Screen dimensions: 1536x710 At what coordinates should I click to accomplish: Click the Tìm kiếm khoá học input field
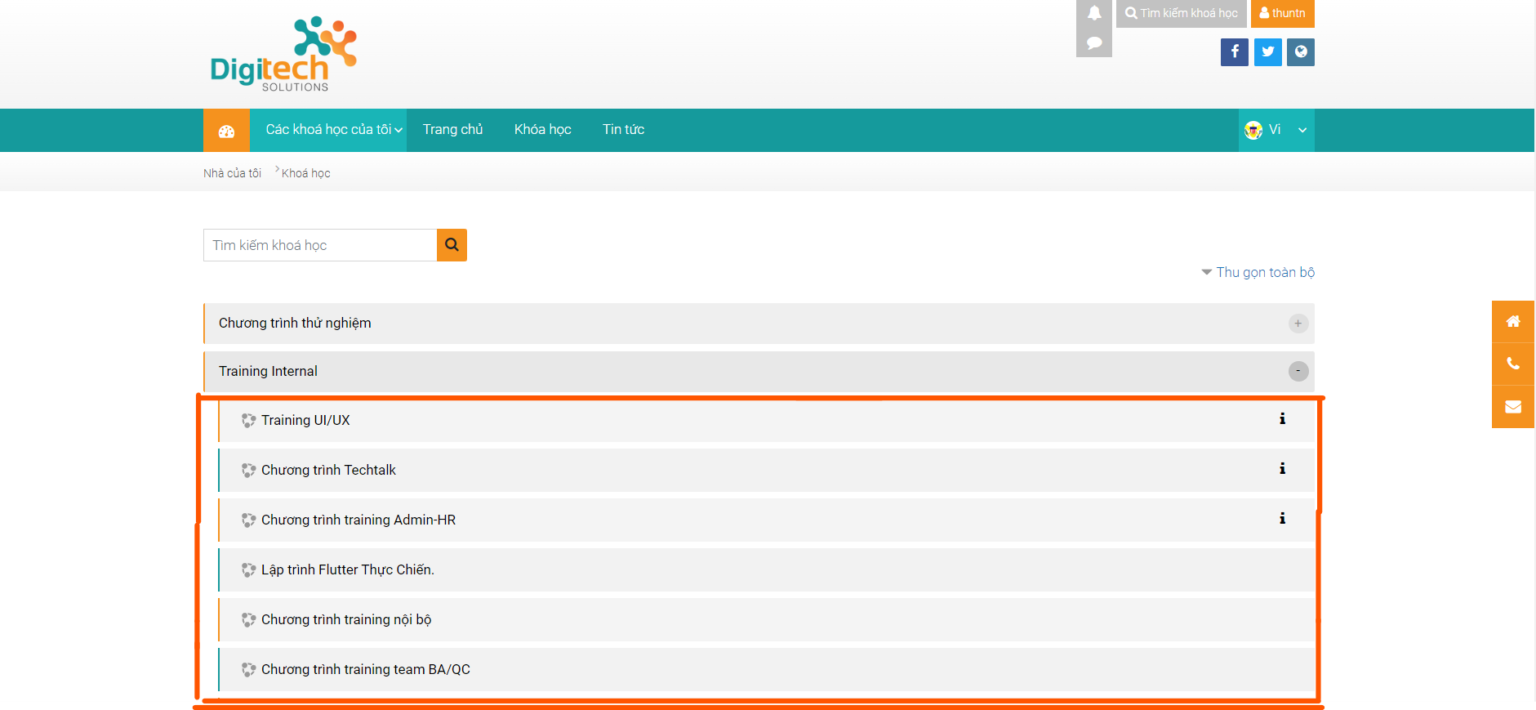pos(320,245)
